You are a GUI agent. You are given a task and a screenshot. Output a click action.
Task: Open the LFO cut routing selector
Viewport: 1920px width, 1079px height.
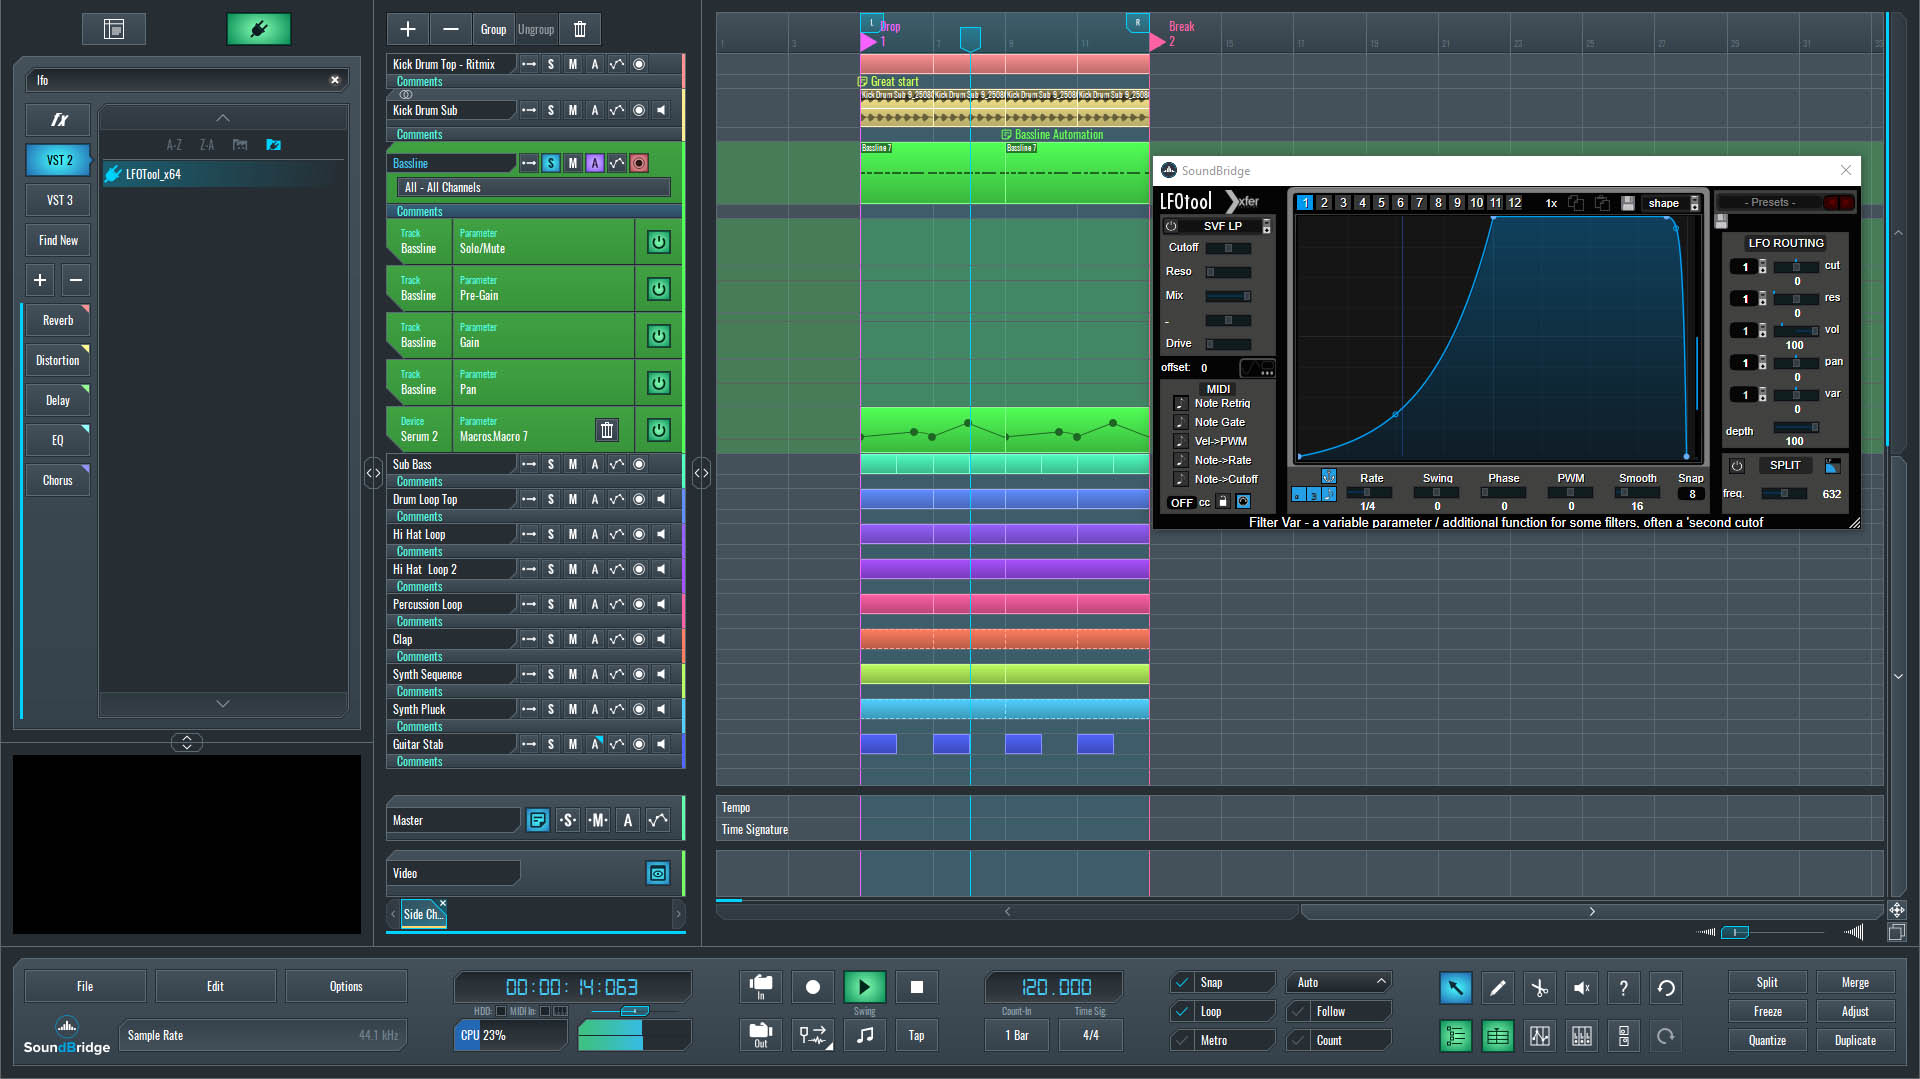coord(1747,267)
